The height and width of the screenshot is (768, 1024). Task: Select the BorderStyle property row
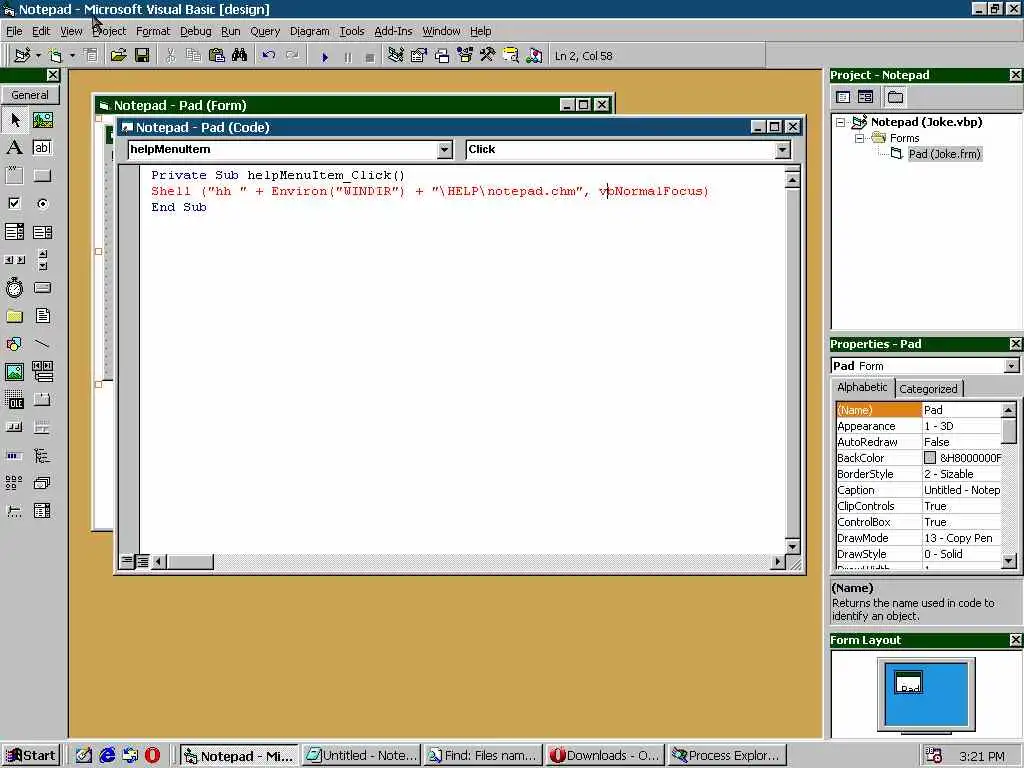918,474
